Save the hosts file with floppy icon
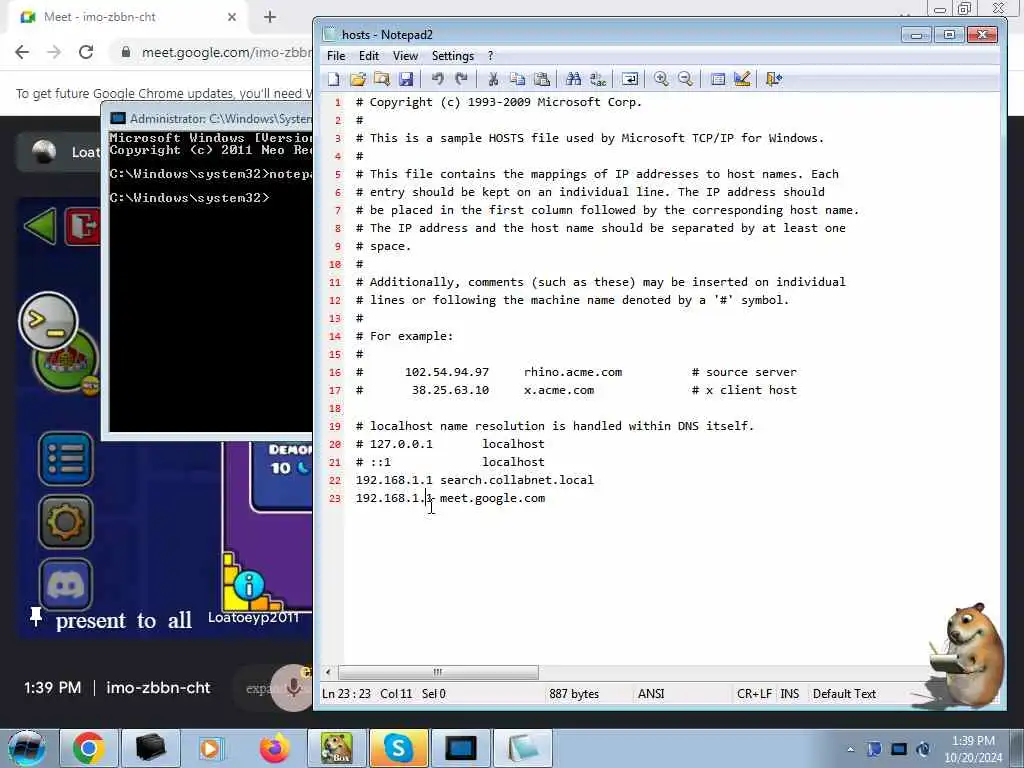The image size is (1024, 768). (x=406, y=79)
